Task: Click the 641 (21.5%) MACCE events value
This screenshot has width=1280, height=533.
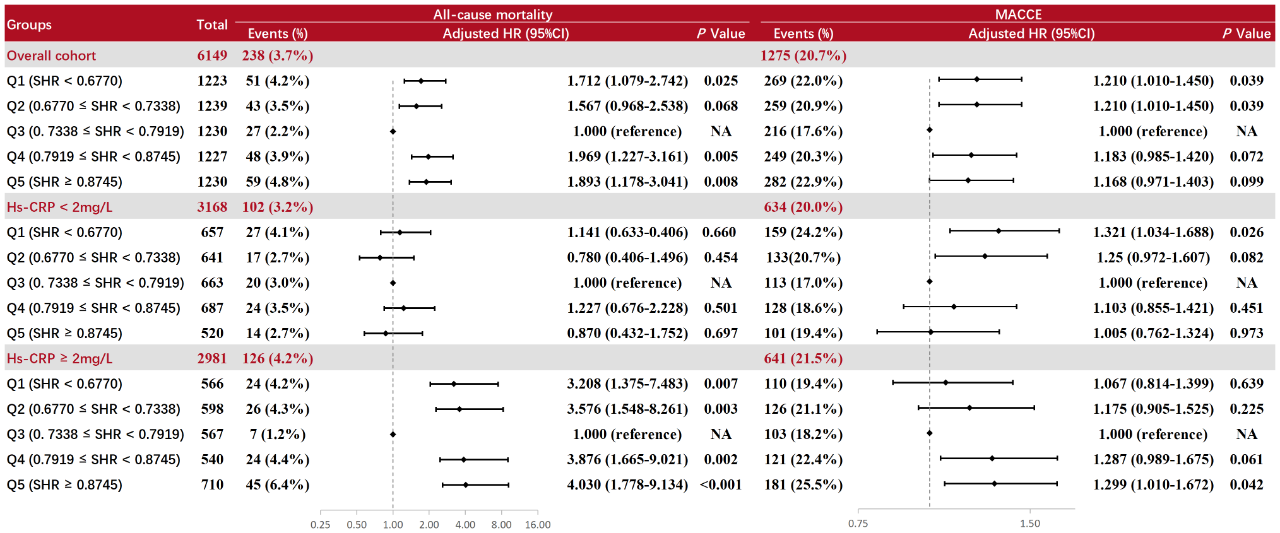Action: click(803, 358)
